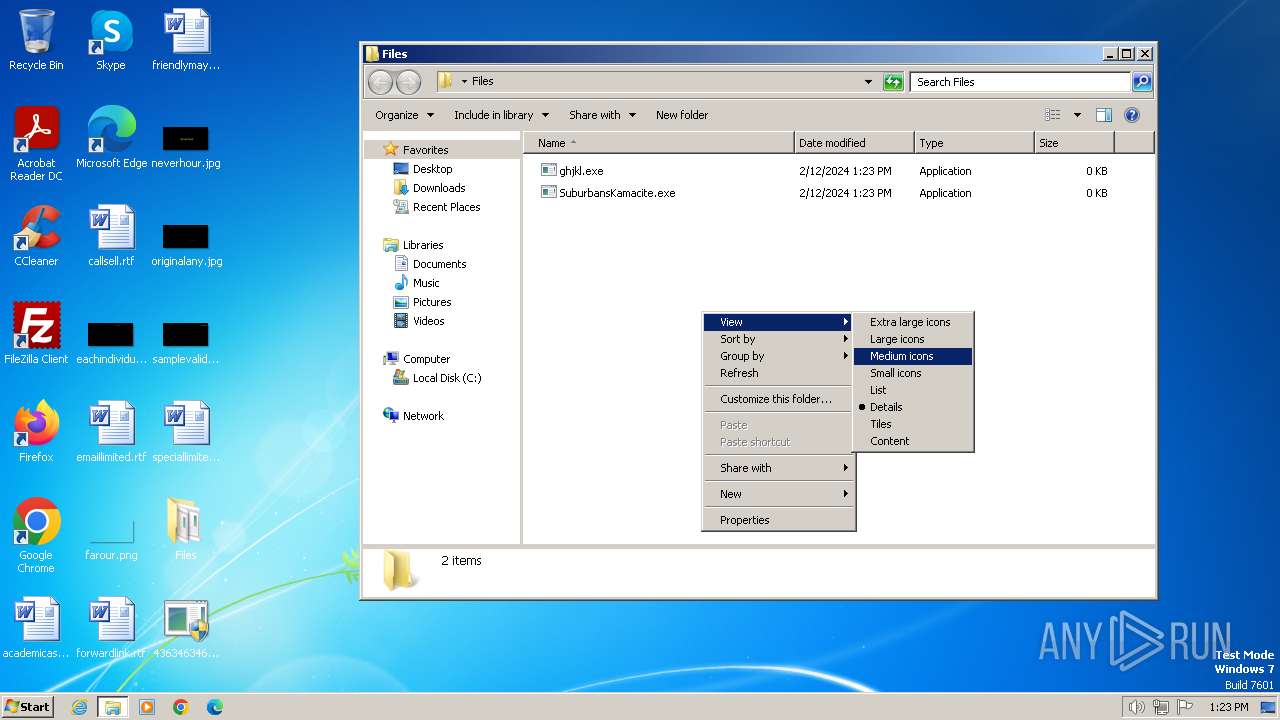Toggle the preview pane button
Image resolution: width=1280 pixels, height=720 pixels.
(x=1104, y=115)
